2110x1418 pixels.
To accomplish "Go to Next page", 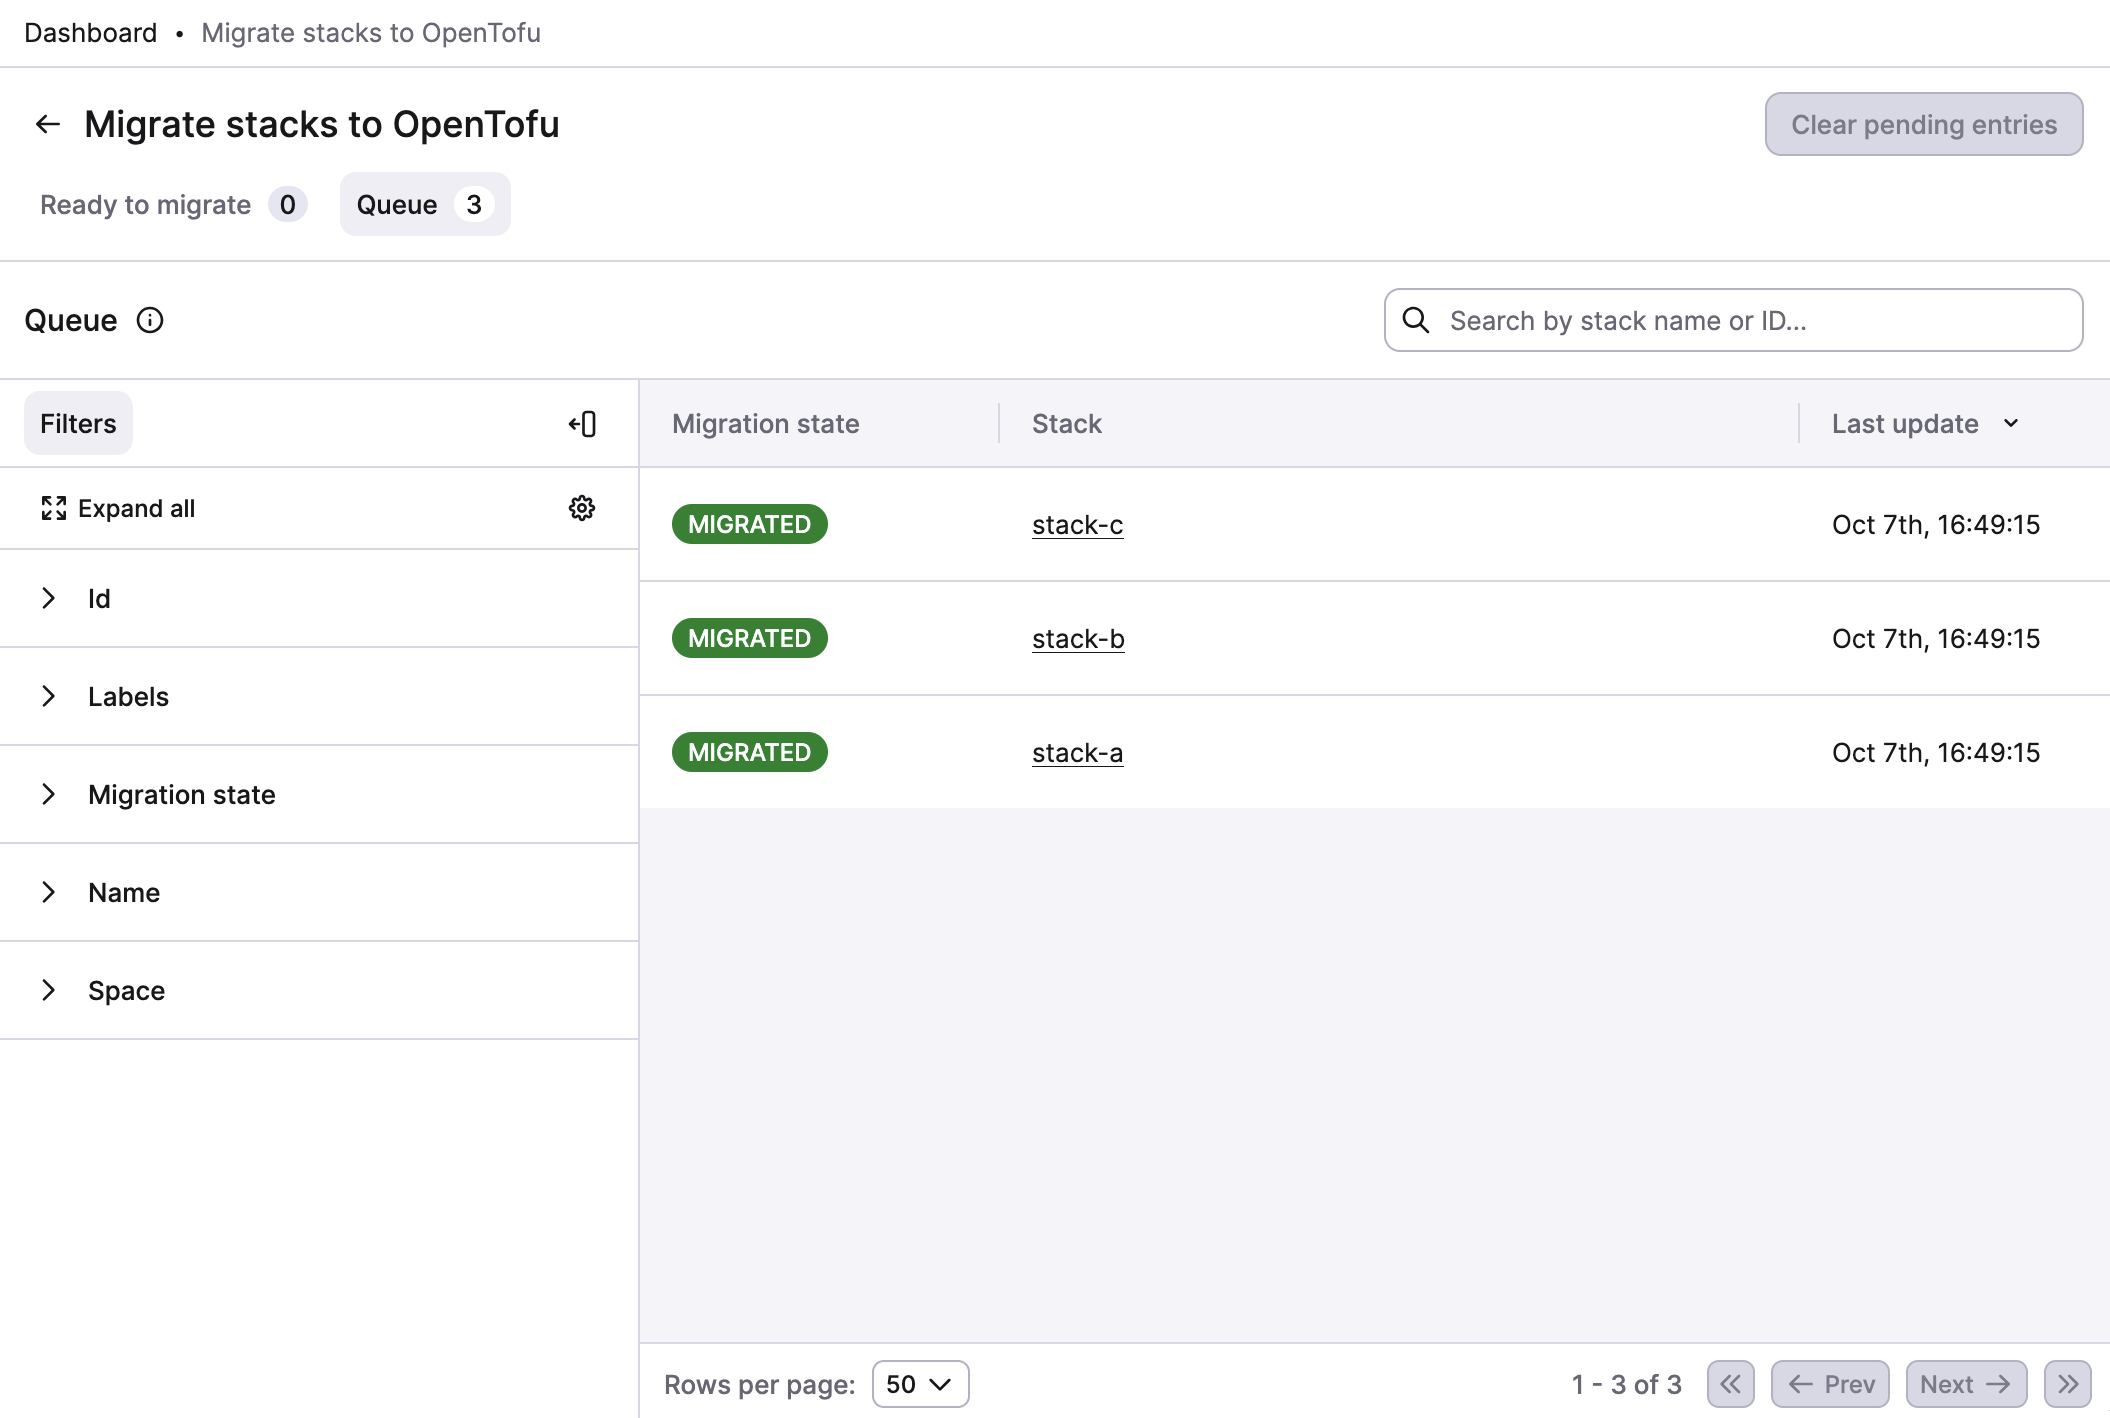I will point(1966,1384).
